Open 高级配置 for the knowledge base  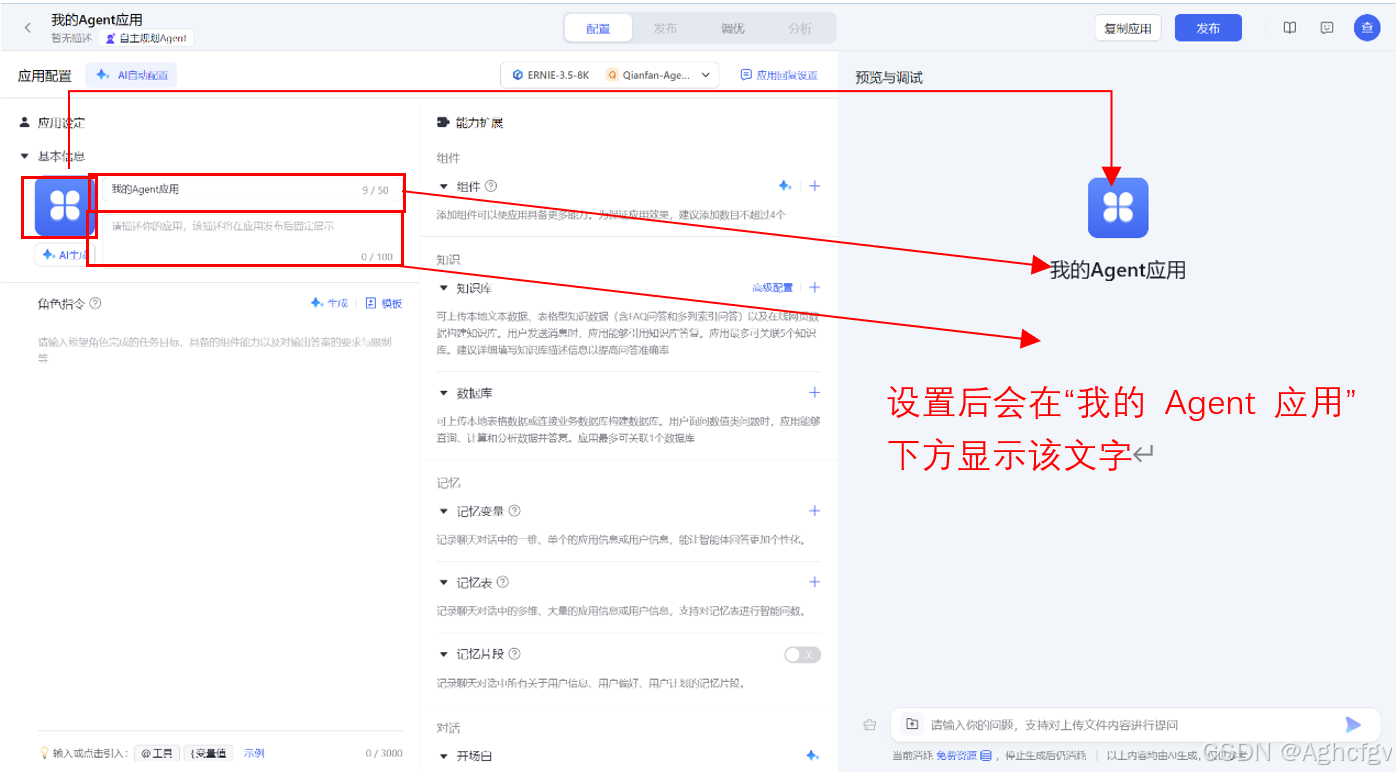pyautogui.click(x=775, y=287)
